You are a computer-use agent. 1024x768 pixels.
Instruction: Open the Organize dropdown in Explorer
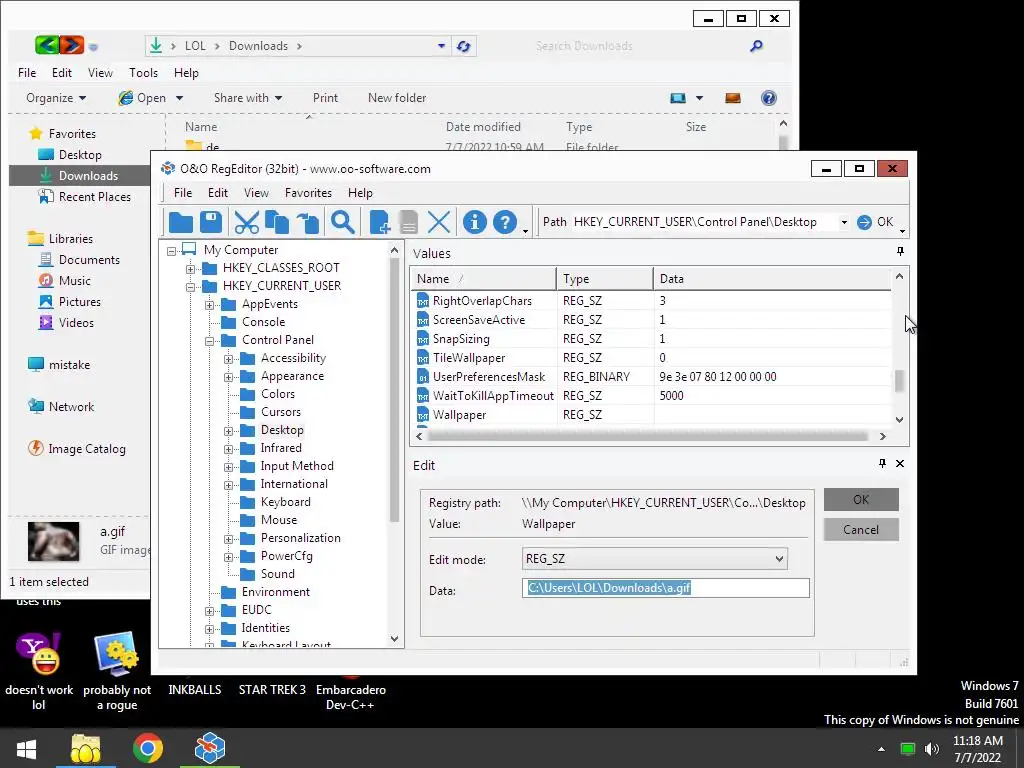[56, 98]
